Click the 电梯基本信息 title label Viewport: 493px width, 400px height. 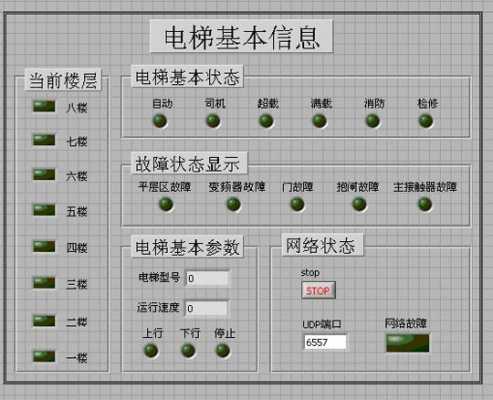(x=242, y=37)
